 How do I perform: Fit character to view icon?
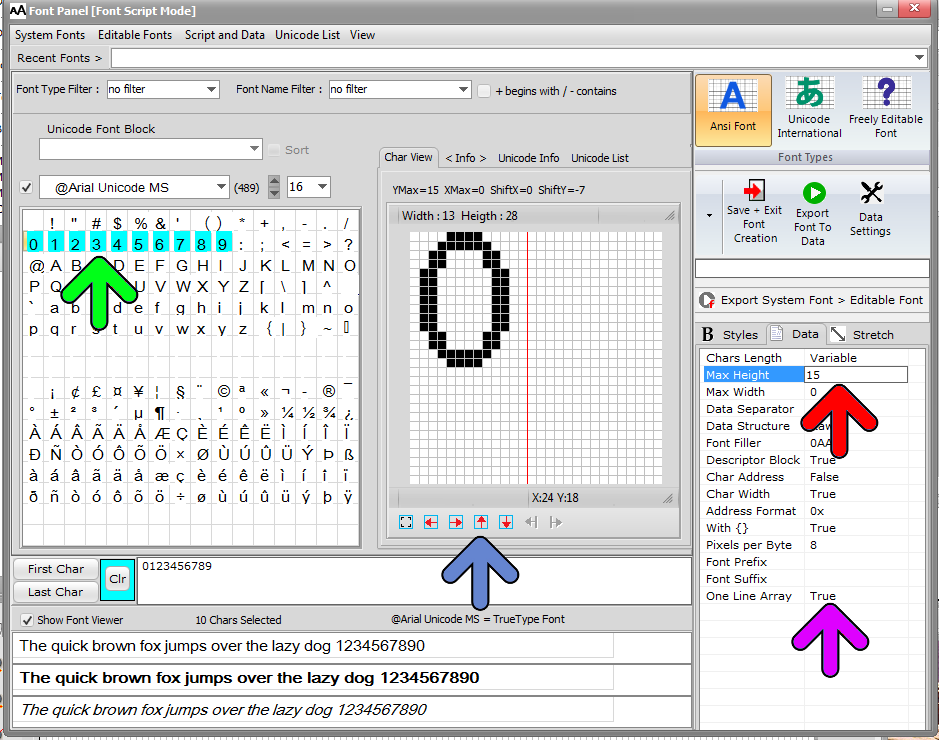(406, 522)
